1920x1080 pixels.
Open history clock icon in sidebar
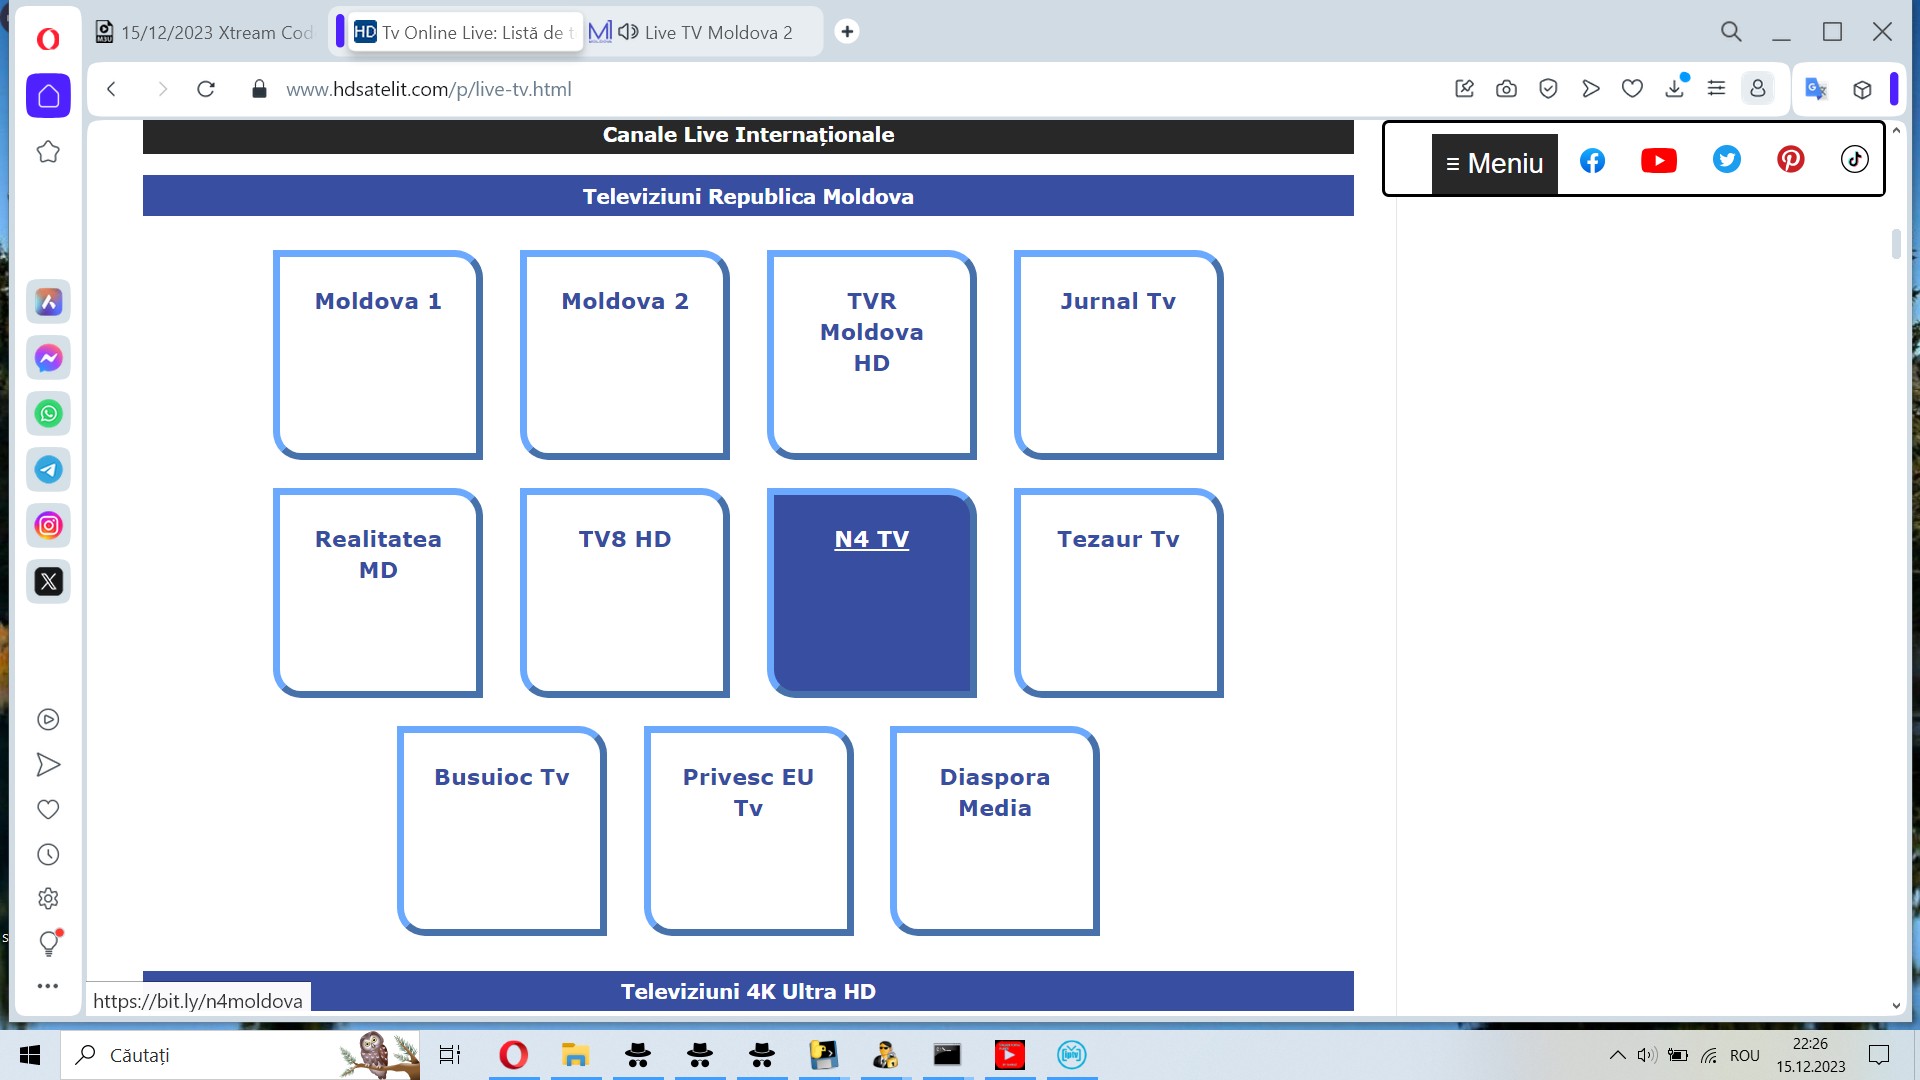tap(48, 854)
